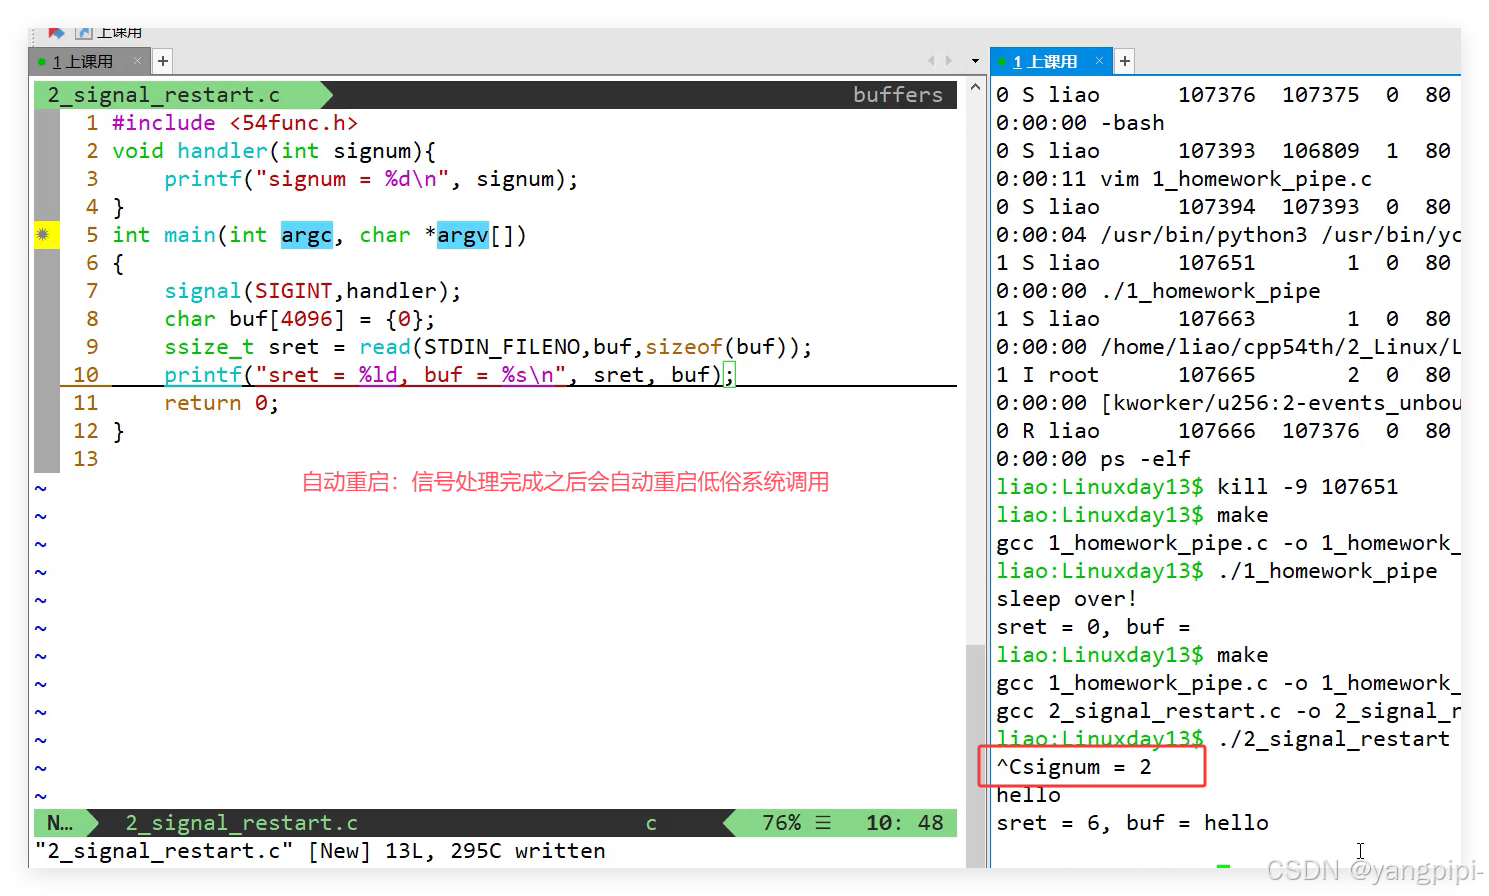Screen dimensions: 1489x896
Task: Click the red 自动重启 annotation text
Action: tap(565, 482)
